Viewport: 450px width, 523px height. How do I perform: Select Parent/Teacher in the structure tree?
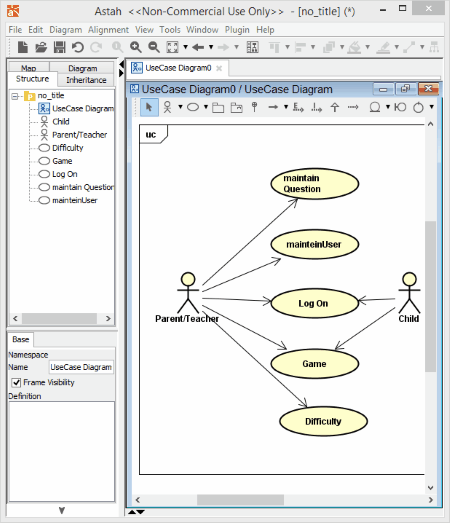pyautogui.click(x=79, y=135)
